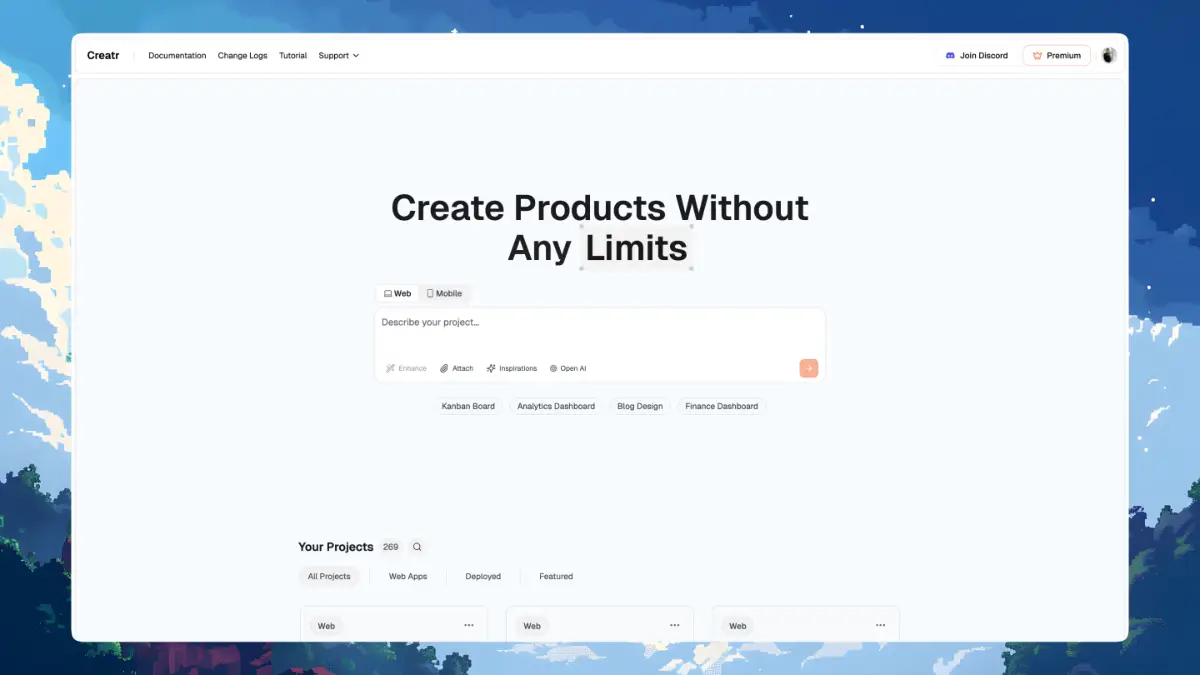Screen dimensions: 1200x675
Task: Select the Kanban Board suggestion chip
Action: coord(468,407)
